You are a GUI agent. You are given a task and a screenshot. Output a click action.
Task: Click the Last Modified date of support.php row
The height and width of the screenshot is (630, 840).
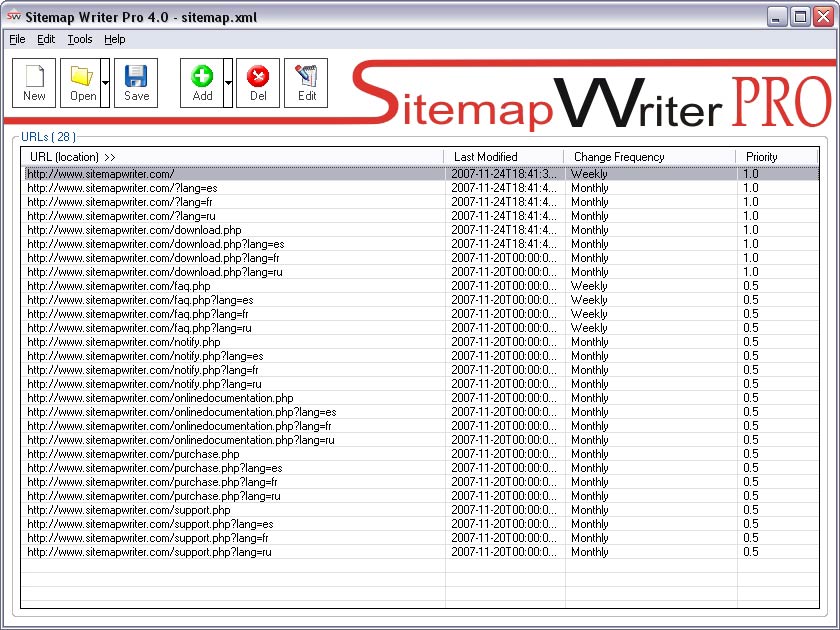point(504,510)
